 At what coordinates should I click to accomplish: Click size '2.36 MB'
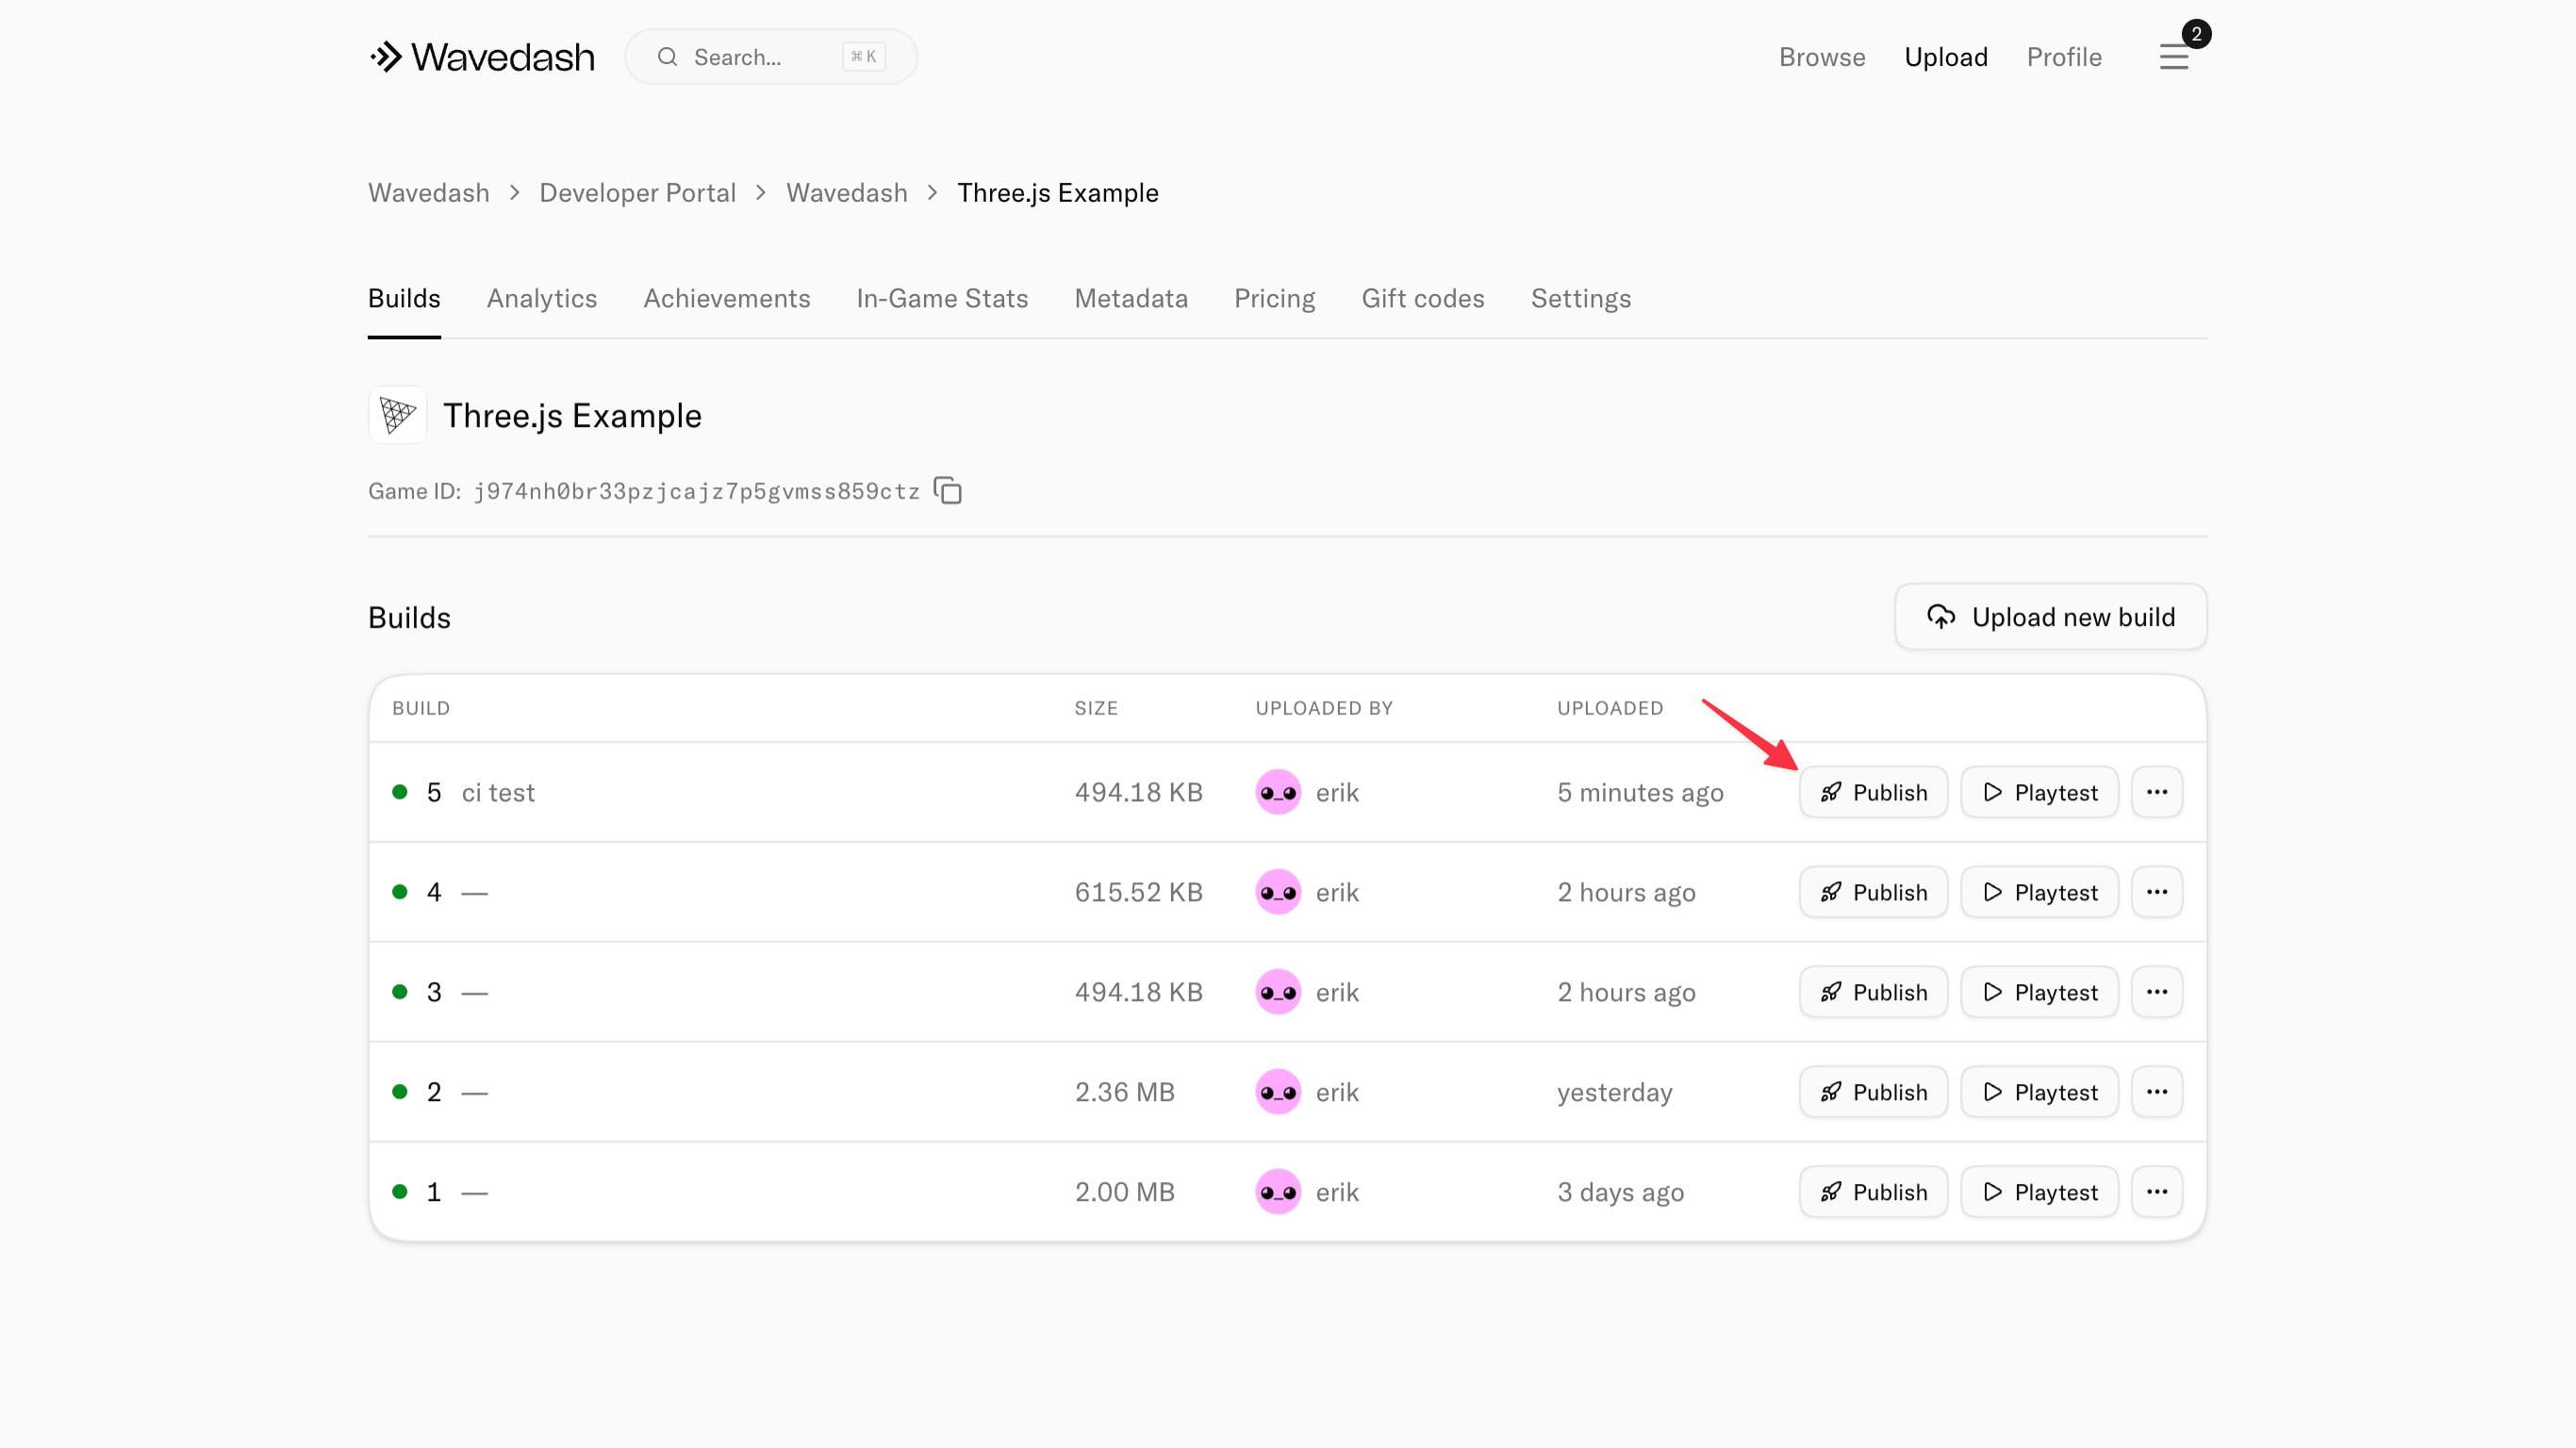point(1124,1092)
